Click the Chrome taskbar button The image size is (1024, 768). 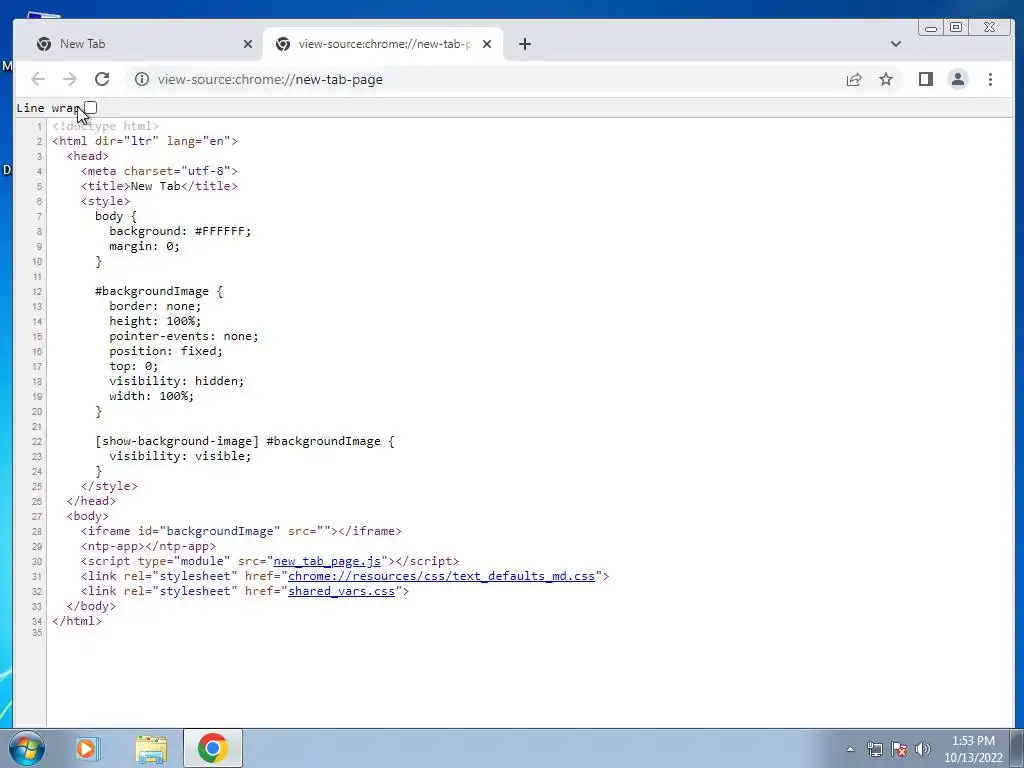pyautogui.click(x=213, y=748)
